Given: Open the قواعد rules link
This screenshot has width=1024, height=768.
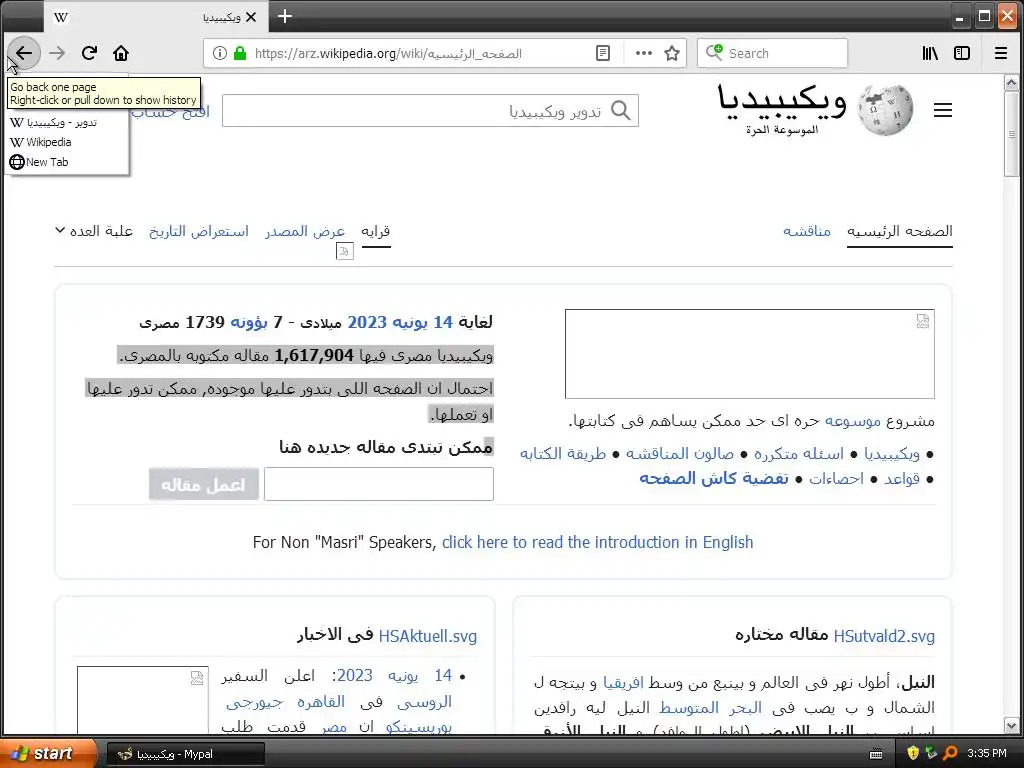Looking at the screenshot, I should click(902, 479).
